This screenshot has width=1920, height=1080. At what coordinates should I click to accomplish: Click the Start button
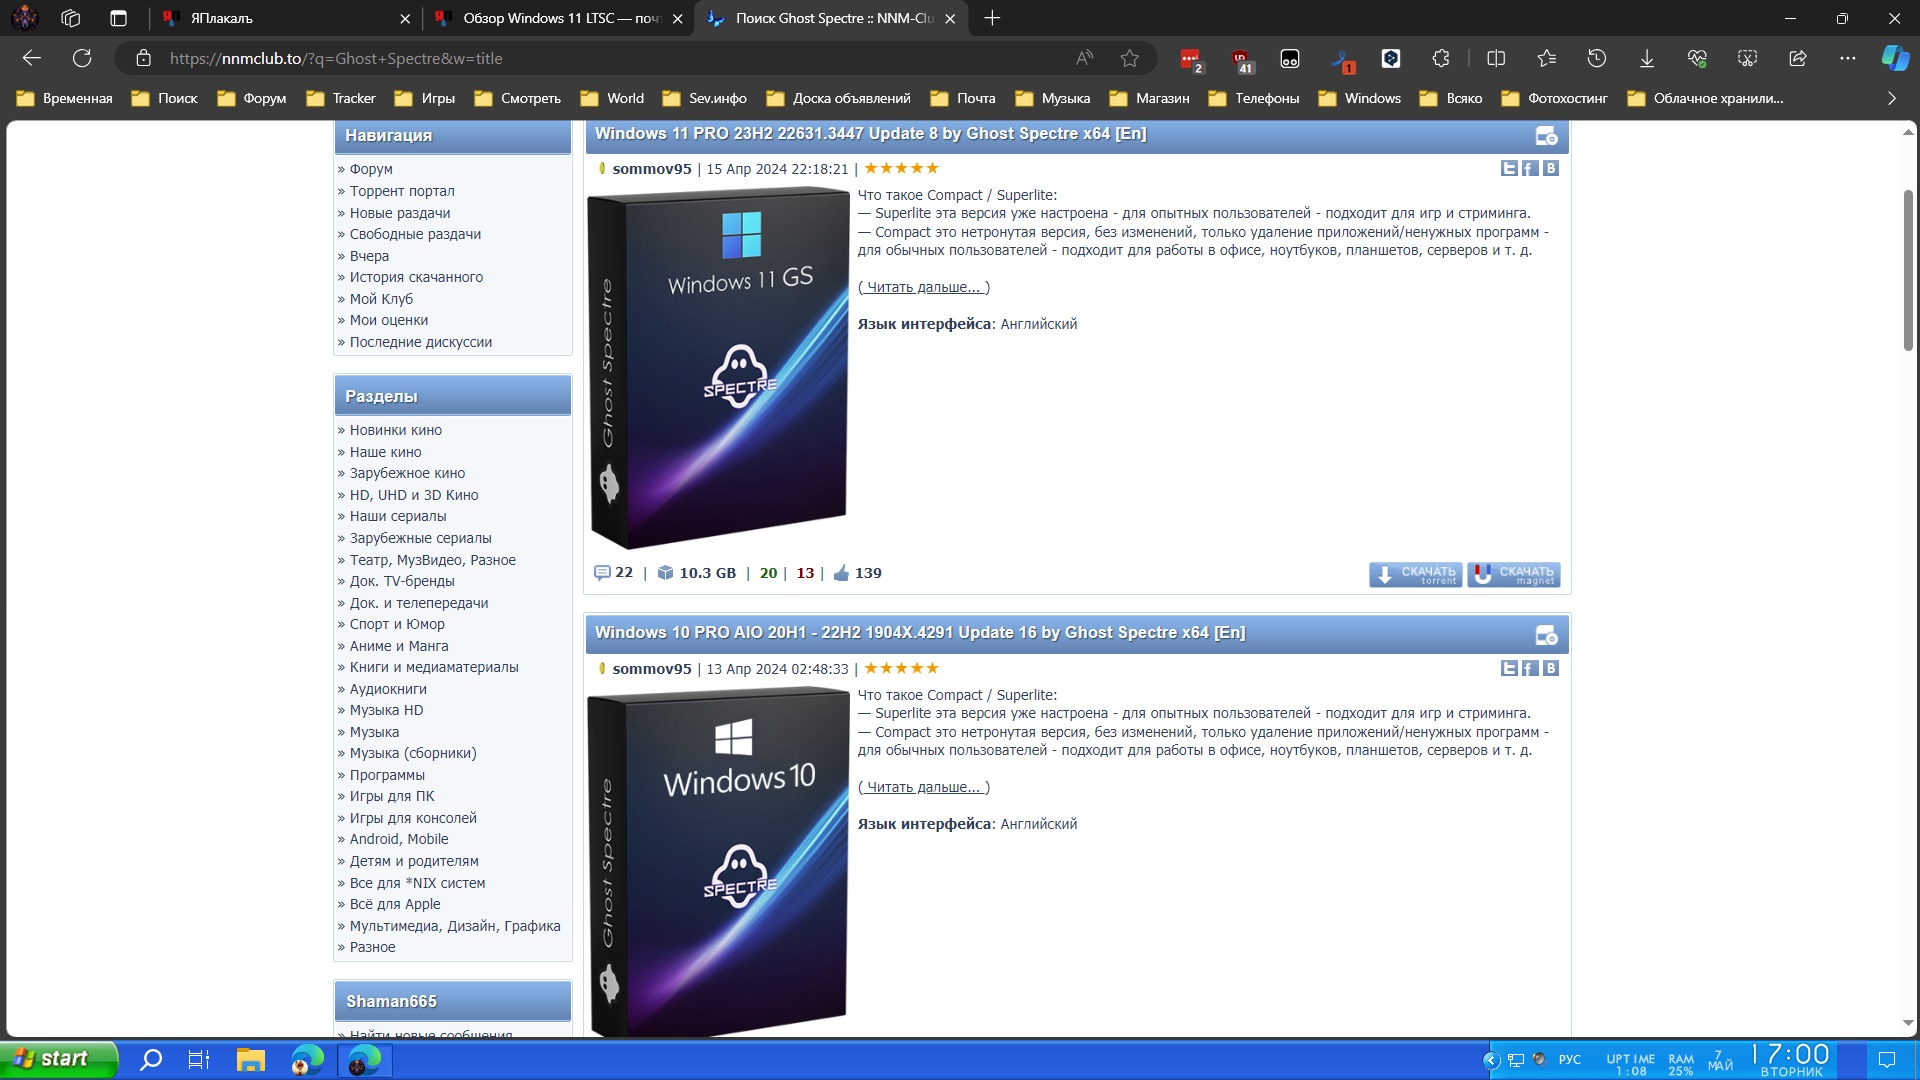[57, 1059]
